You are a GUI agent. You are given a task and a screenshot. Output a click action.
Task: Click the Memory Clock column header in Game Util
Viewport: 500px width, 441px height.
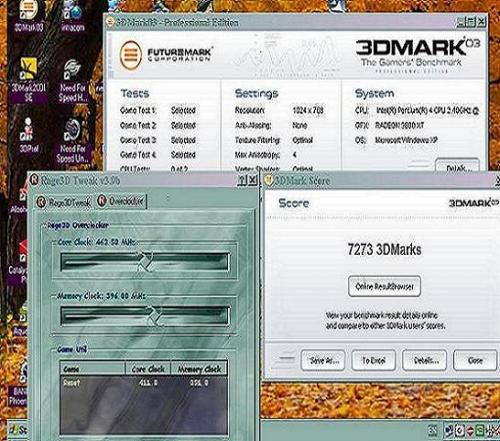tap(199, 369)
